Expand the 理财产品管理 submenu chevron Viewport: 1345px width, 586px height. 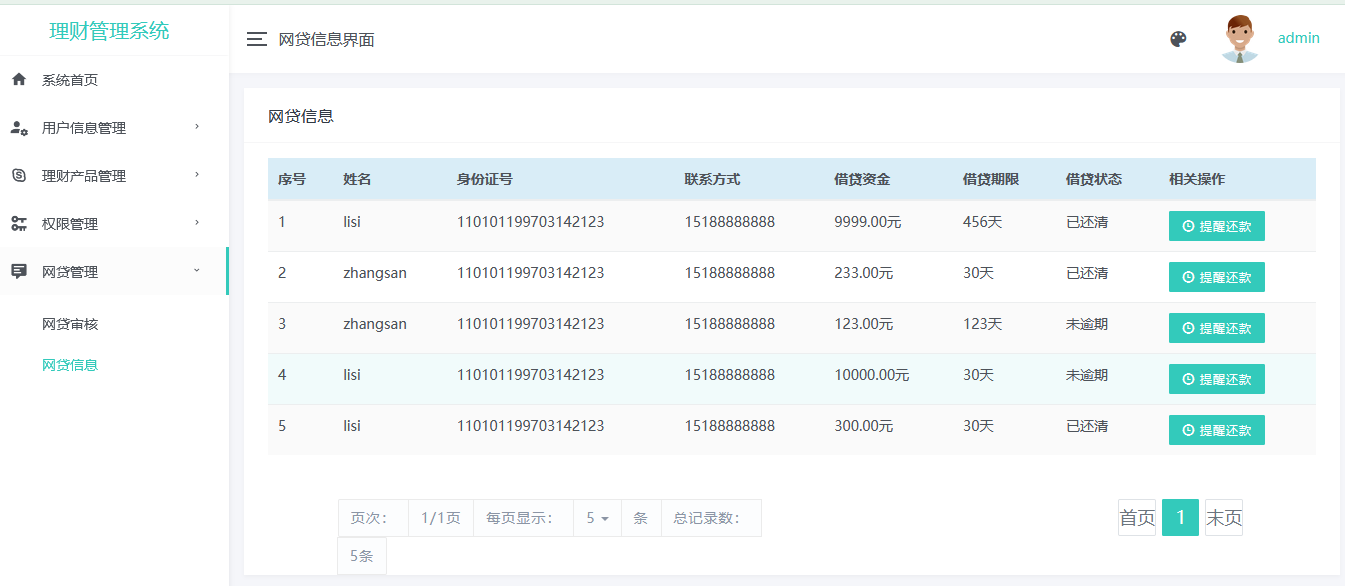197,175
